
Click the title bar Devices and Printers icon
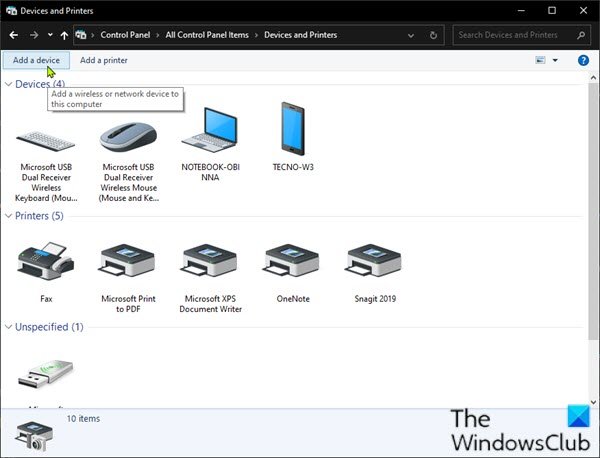coord(11,11)
